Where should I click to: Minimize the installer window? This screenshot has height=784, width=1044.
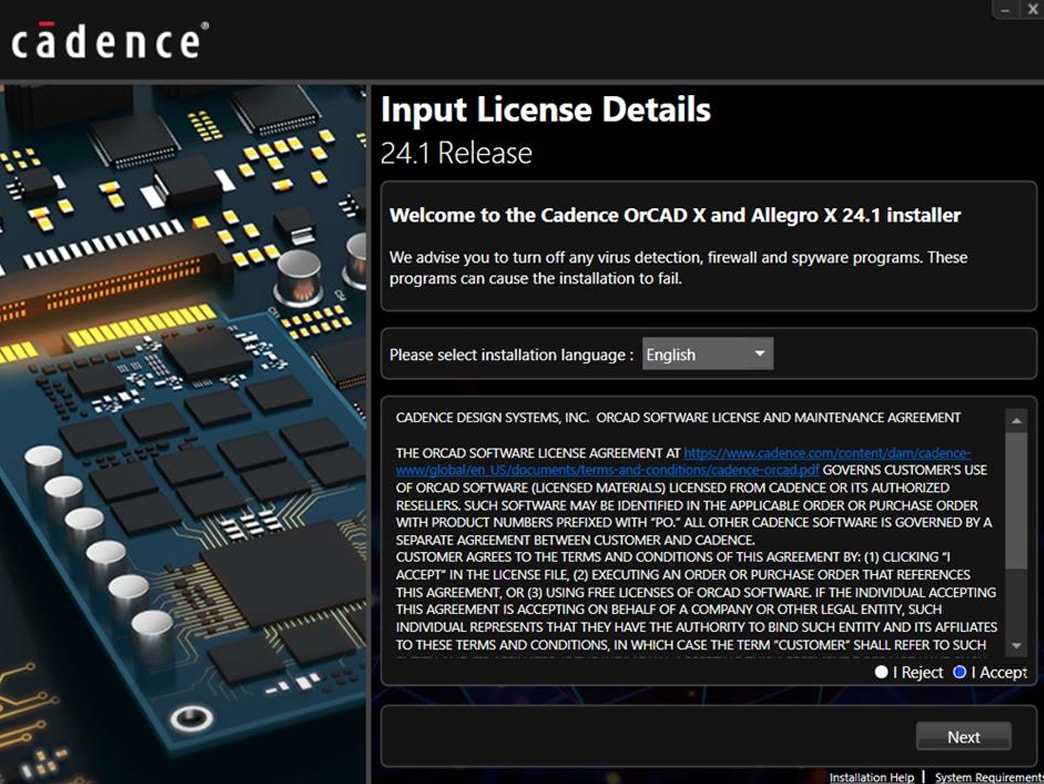coord(1005,10)
